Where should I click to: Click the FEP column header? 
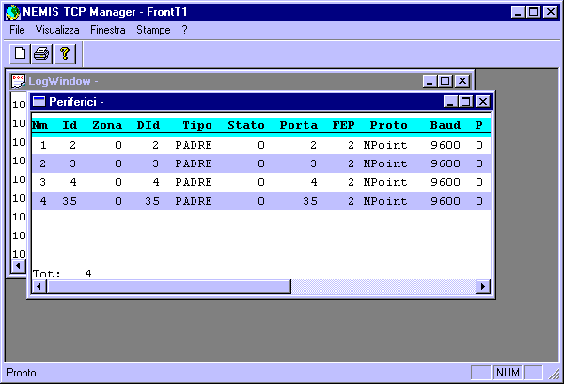[344, 125]
